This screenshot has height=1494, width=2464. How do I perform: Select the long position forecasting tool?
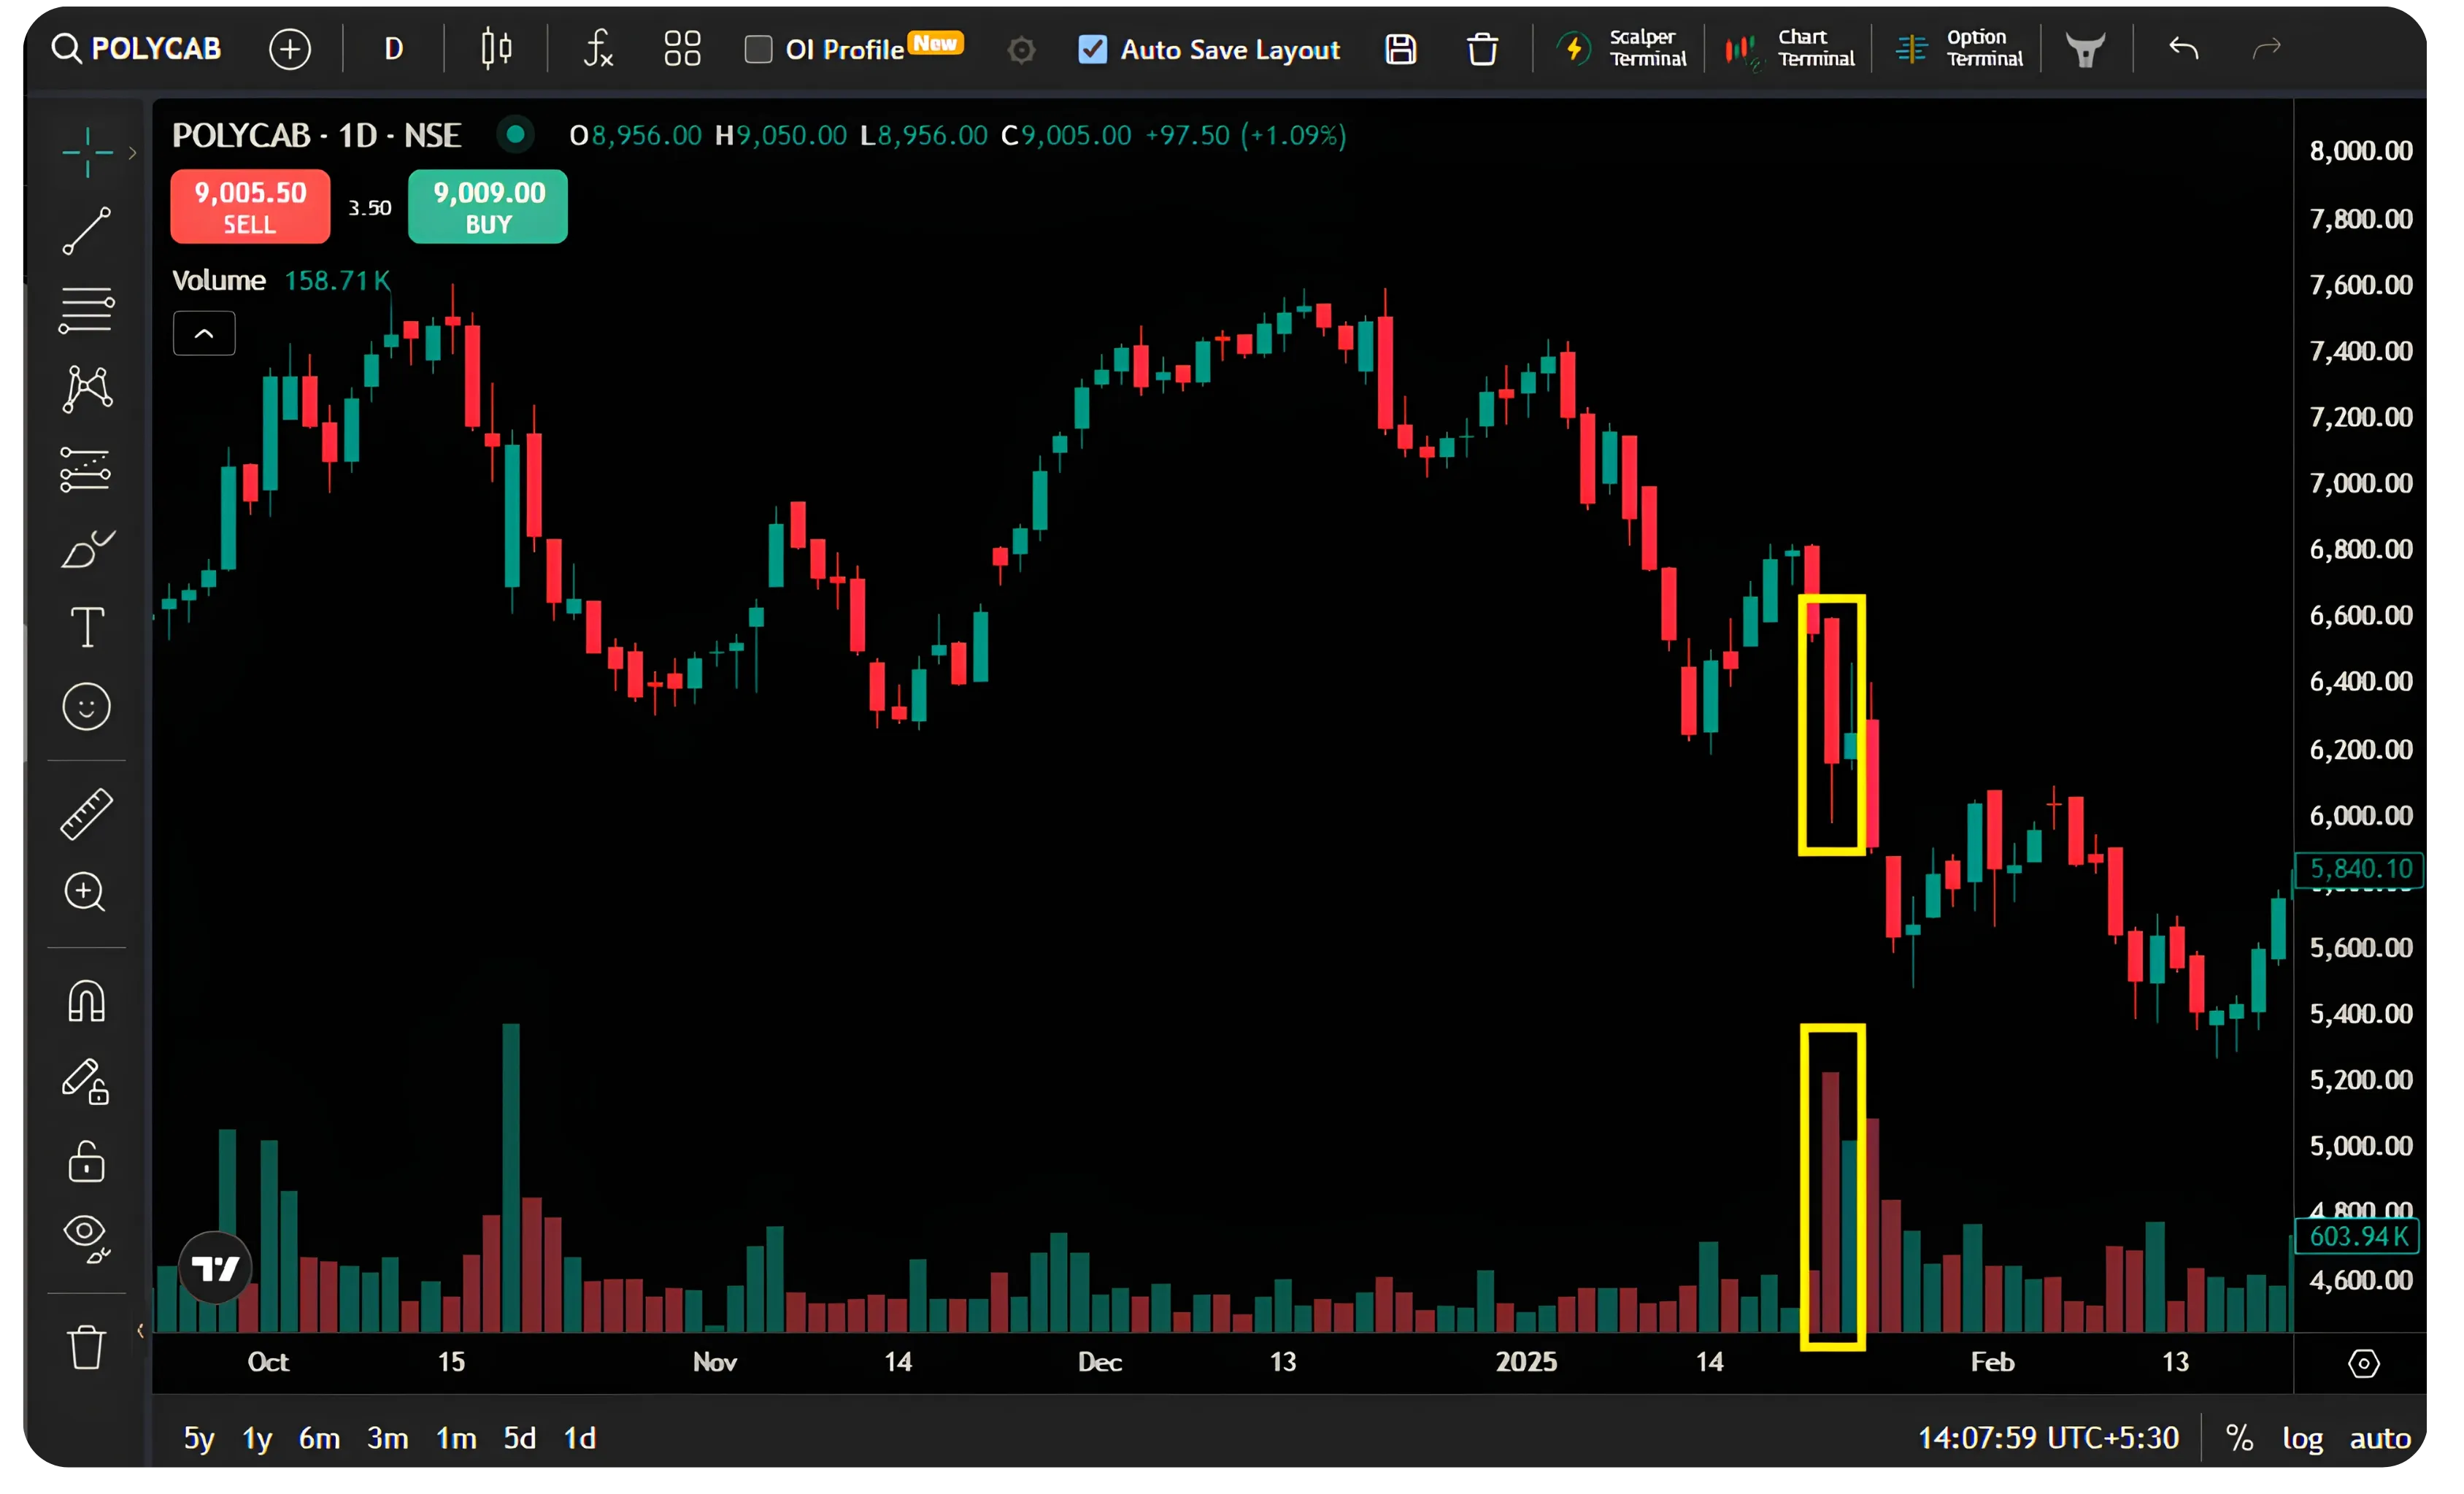pos(86,469)
